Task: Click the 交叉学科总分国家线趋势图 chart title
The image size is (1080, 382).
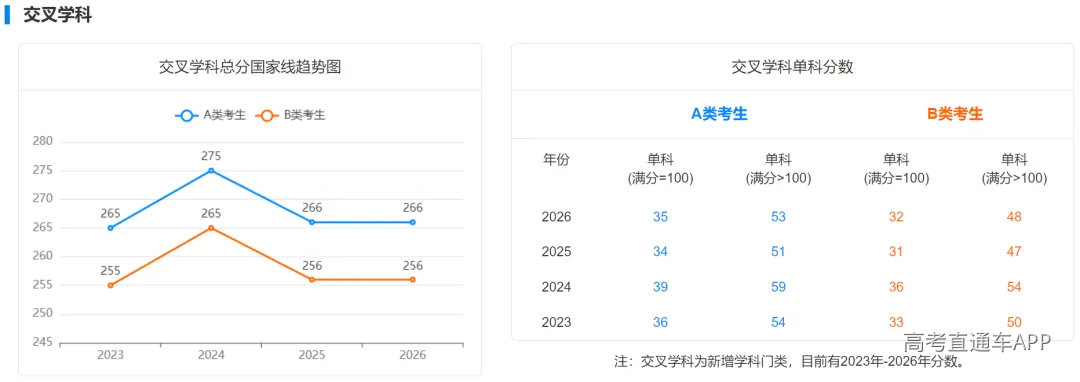Action: point(250,67)
